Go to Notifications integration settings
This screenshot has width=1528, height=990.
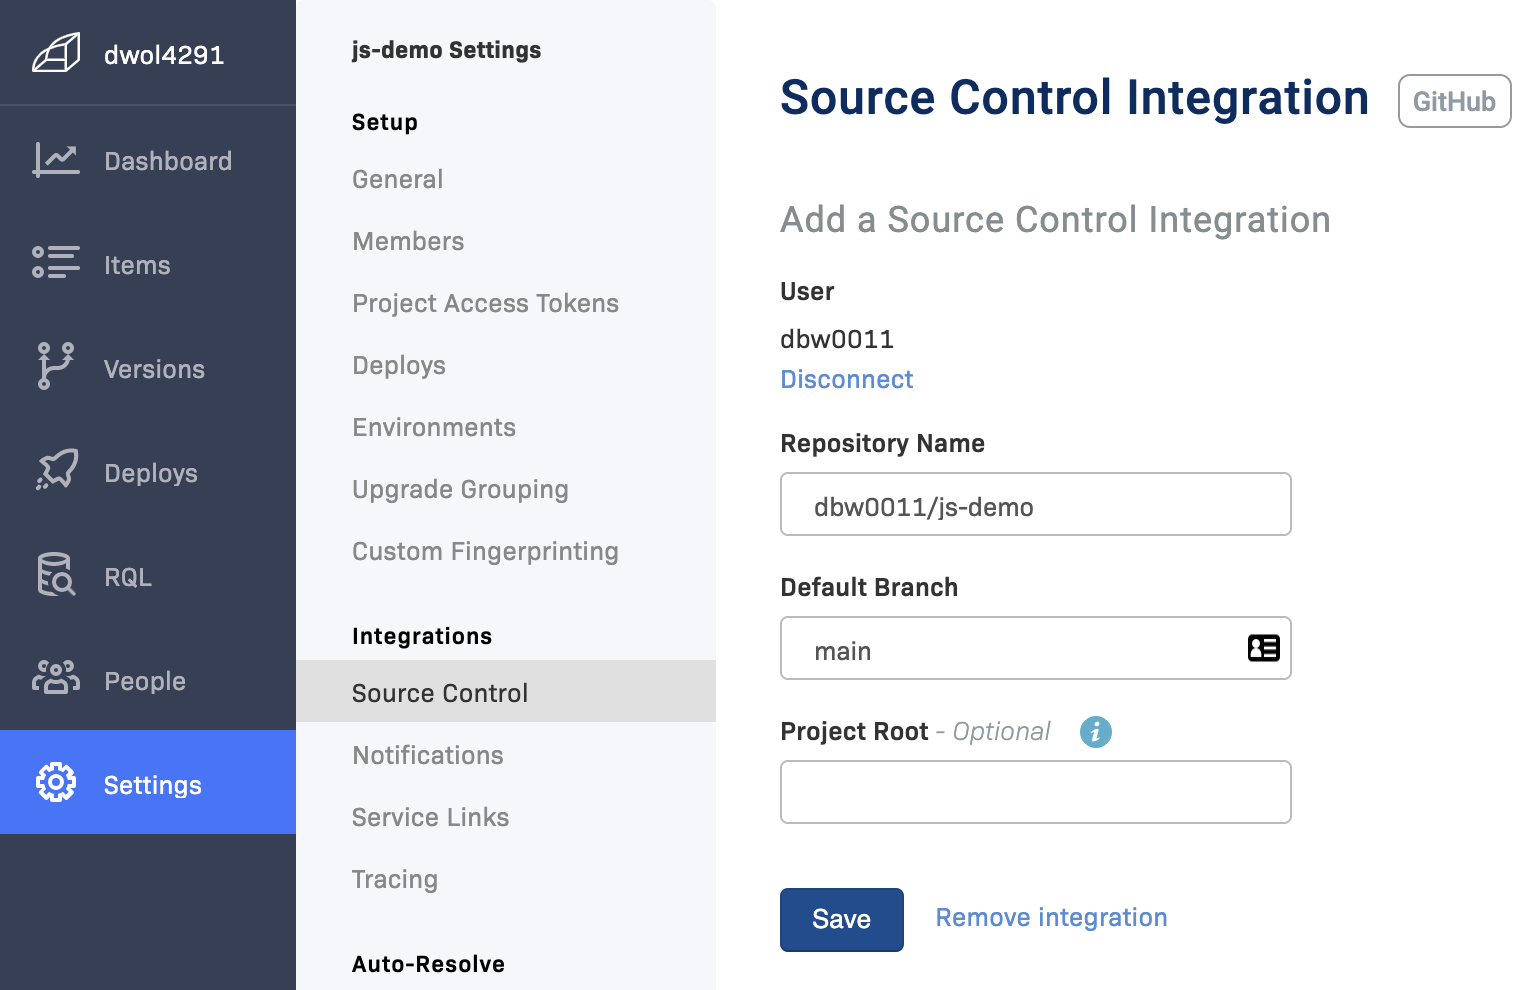click(427, 756)
